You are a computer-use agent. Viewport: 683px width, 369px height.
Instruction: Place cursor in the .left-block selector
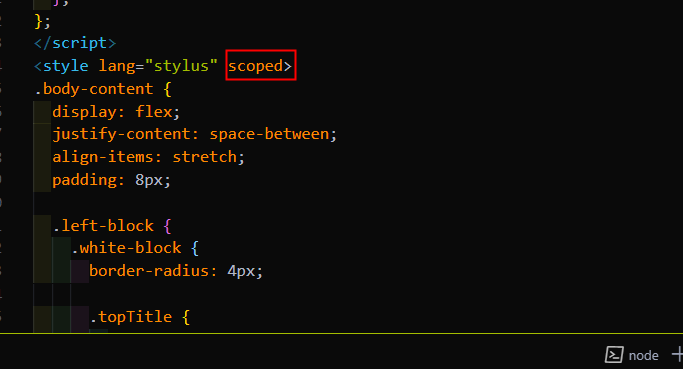103,226
